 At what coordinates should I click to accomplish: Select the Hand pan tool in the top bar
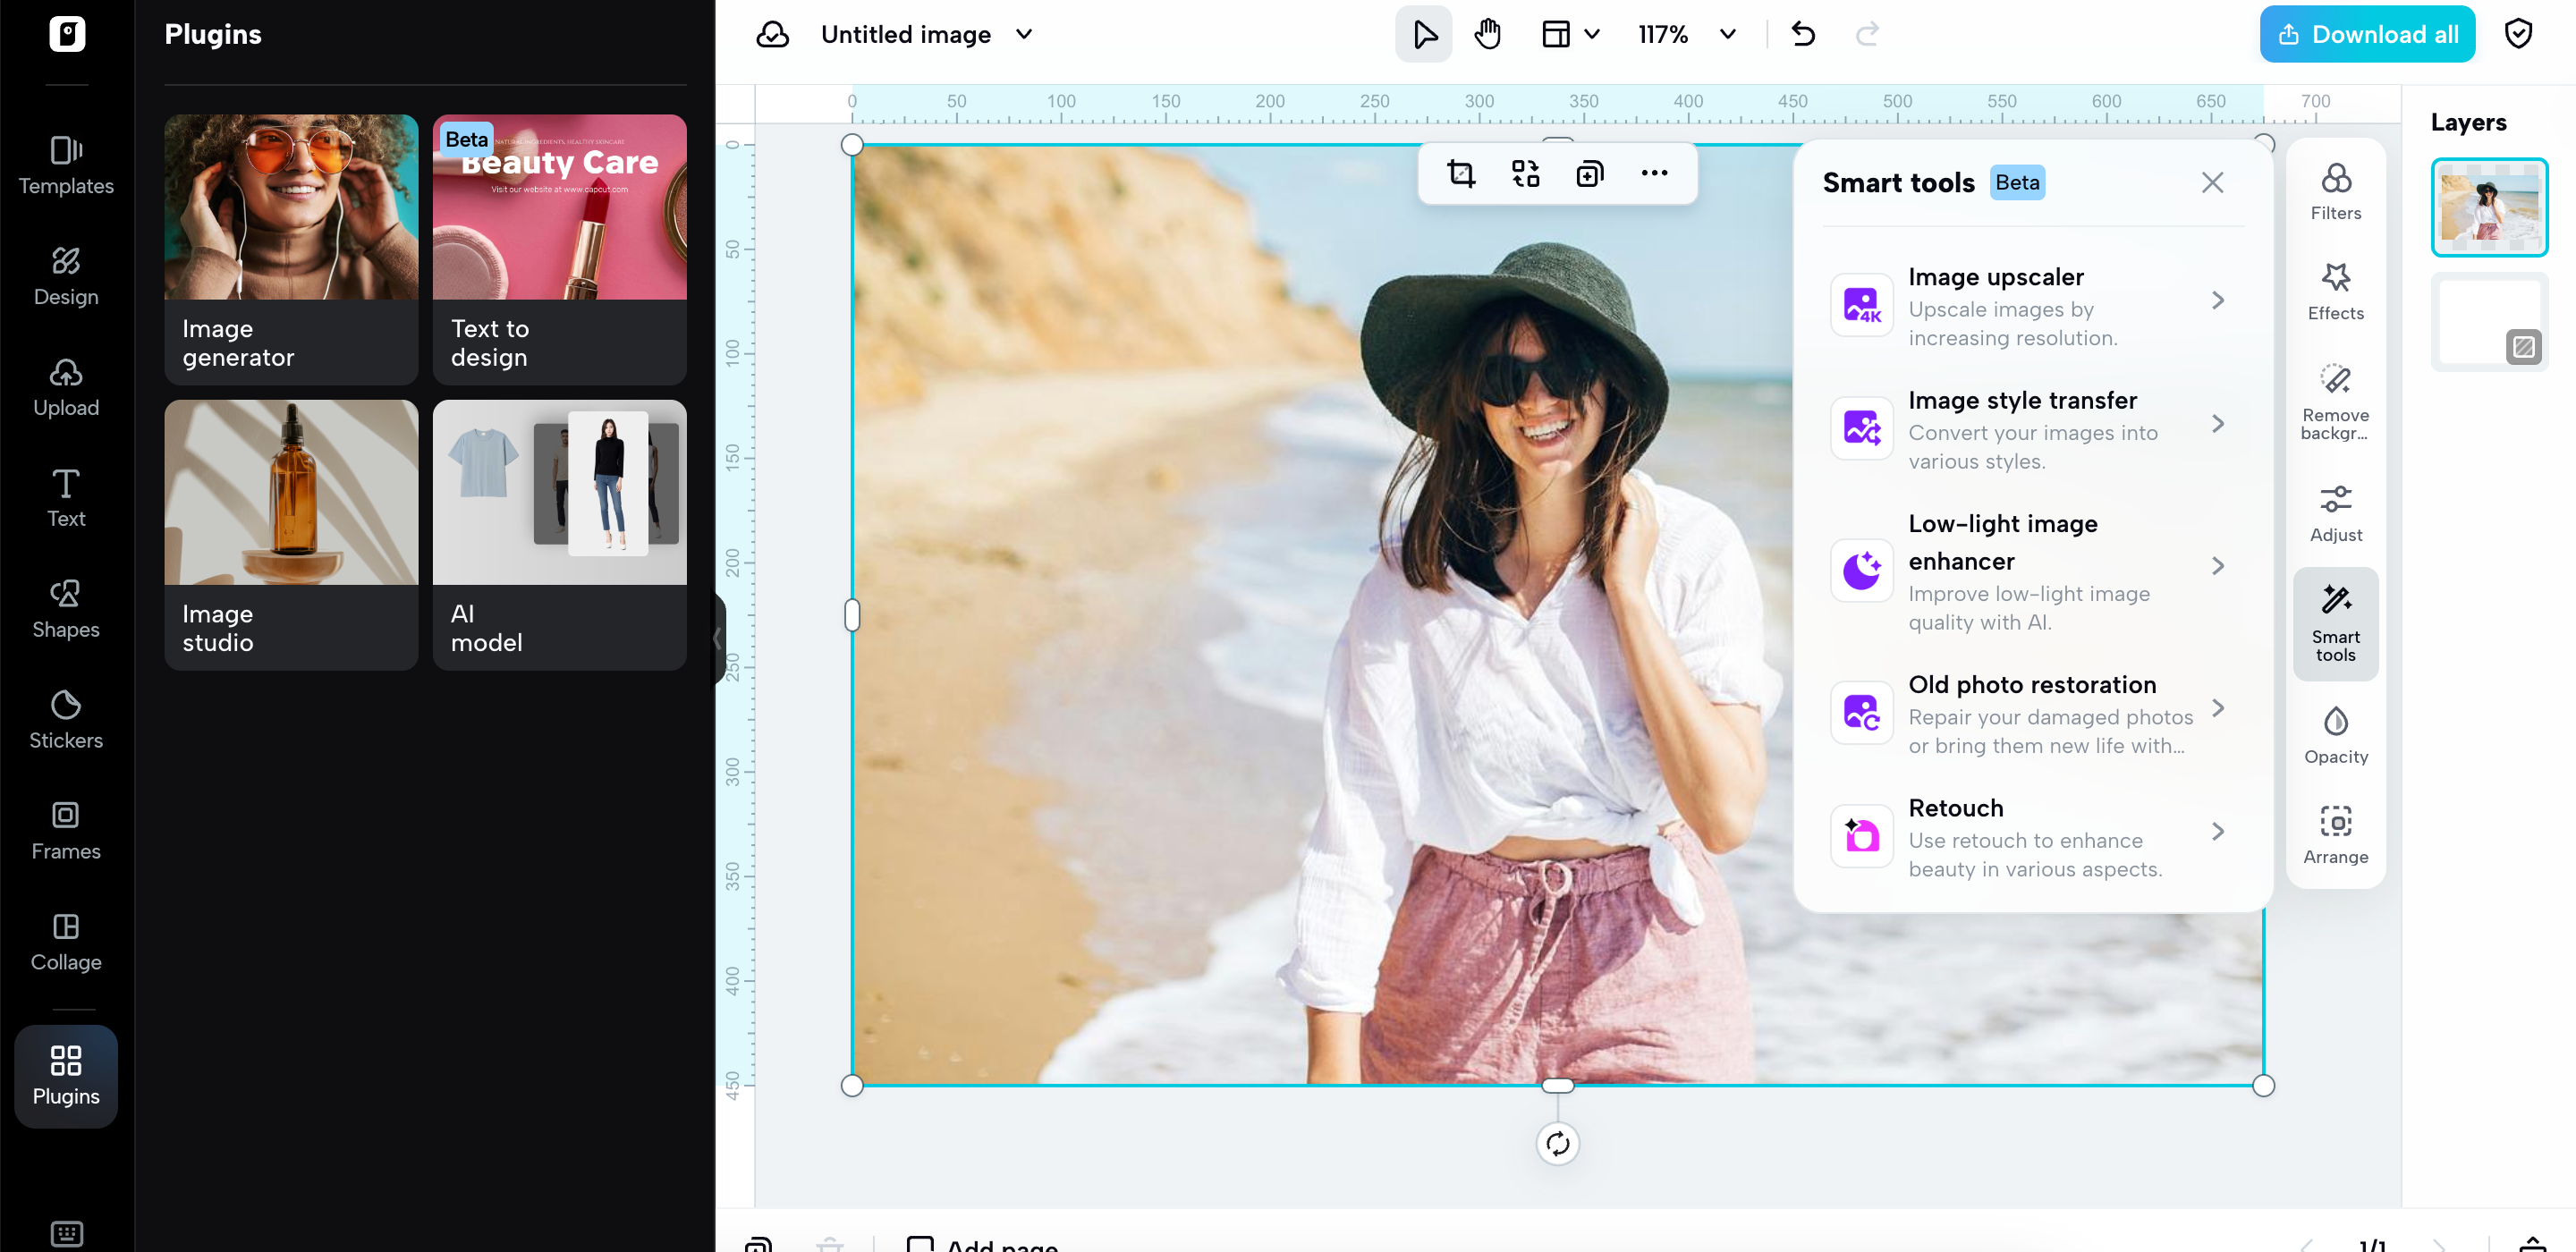coord(1487,33)
